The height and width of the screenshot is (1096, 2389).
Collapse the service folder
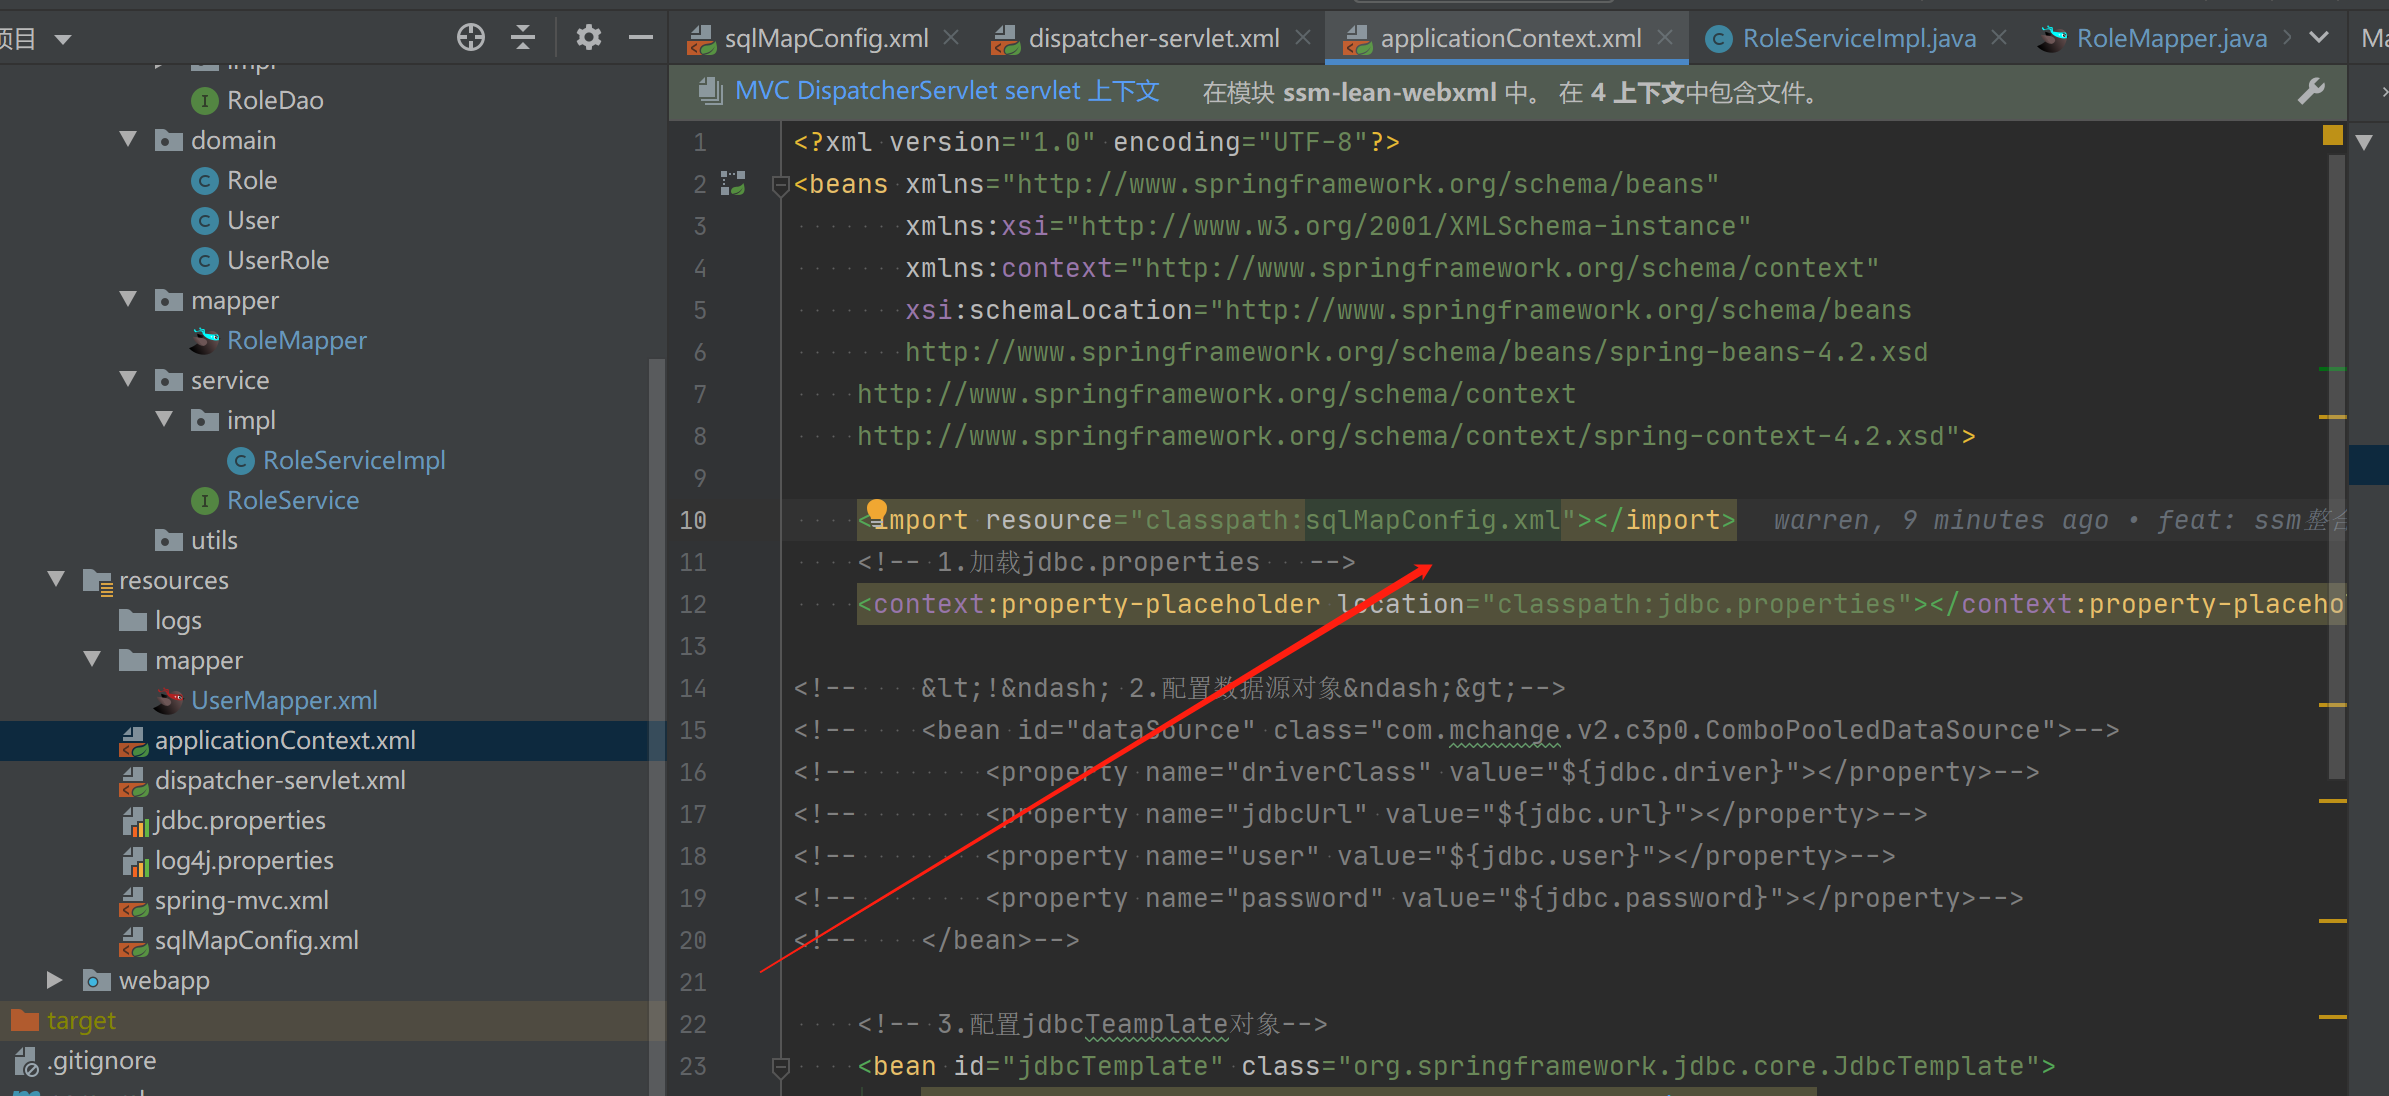[128, 379]
